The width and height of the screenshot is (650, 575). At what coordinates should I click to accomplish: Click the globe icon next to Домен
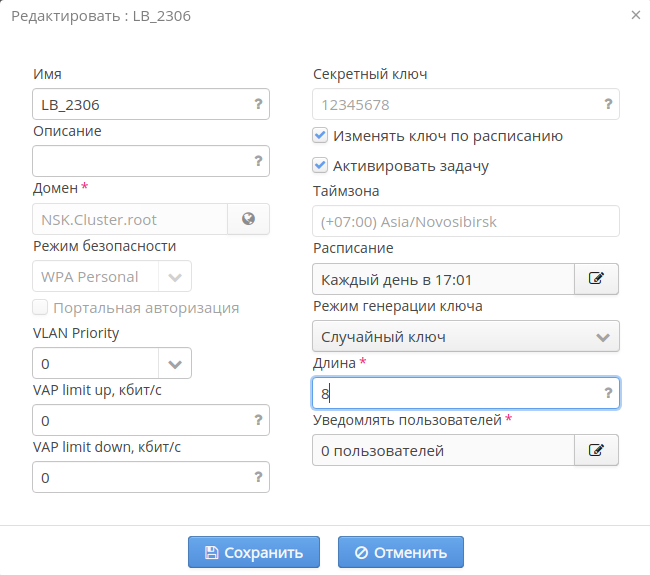click(249, 220)
